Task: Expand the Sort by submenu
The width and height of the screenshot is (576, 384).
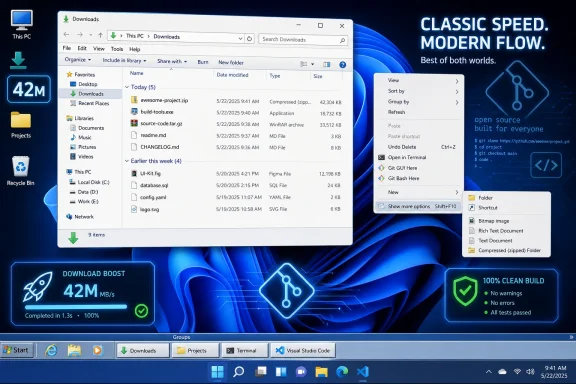Action: (418, 91)
